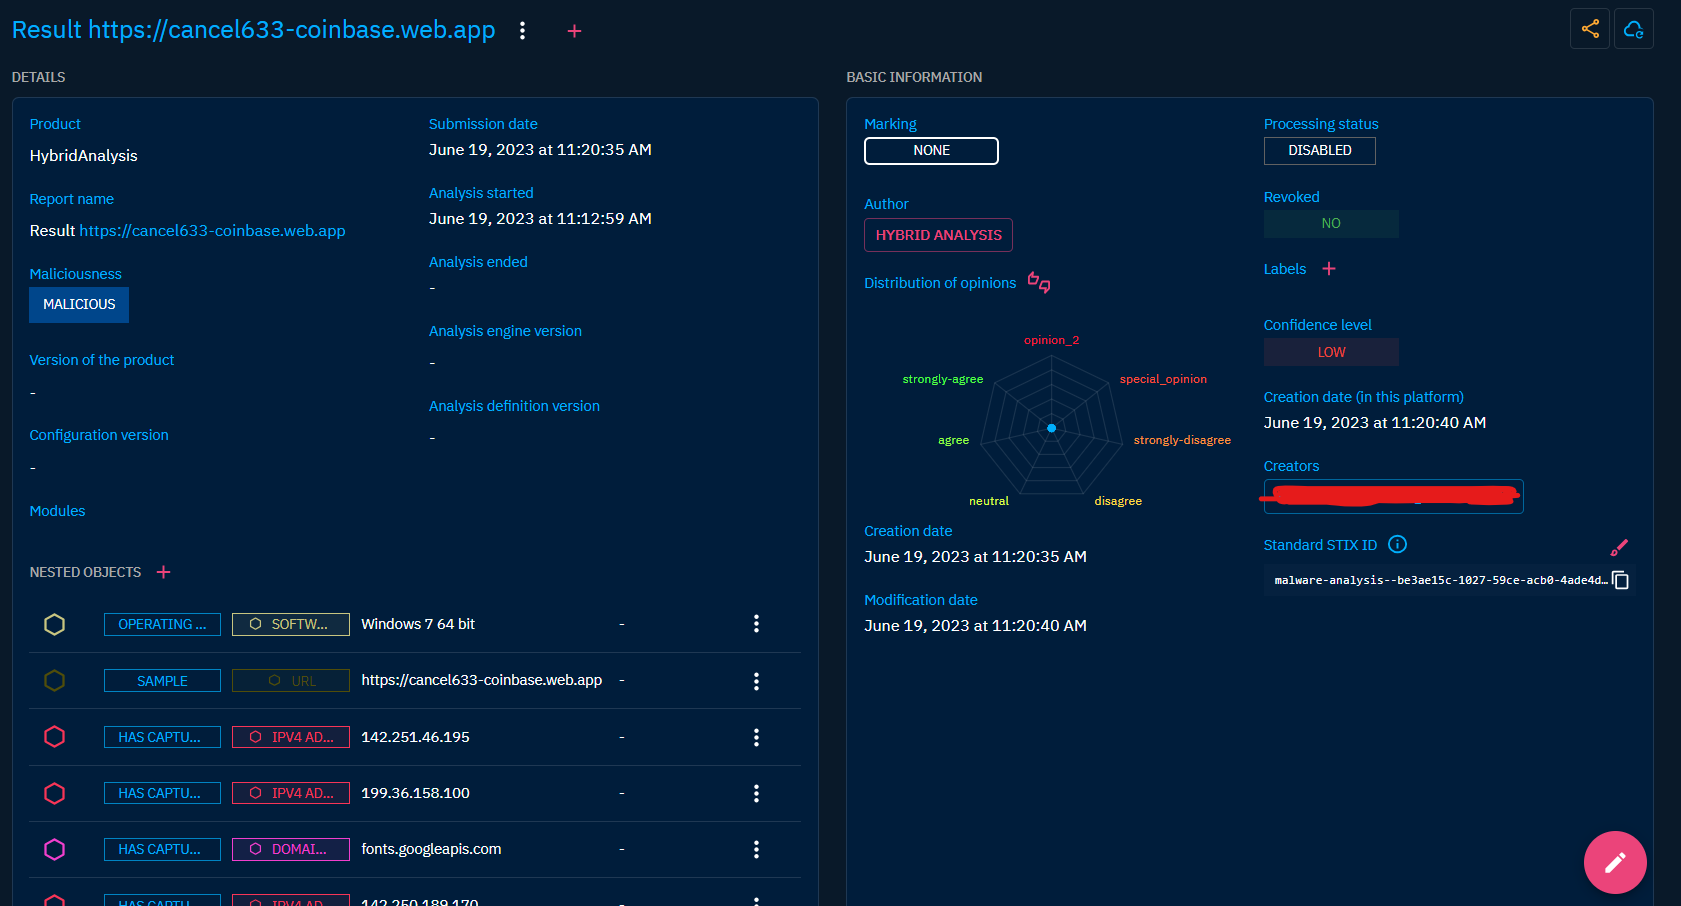The height and width of the screenshot is (906, 1681).
Task: Click the cloud enrichment icon
Action: pyautogui.click(x=1633, y=29)
